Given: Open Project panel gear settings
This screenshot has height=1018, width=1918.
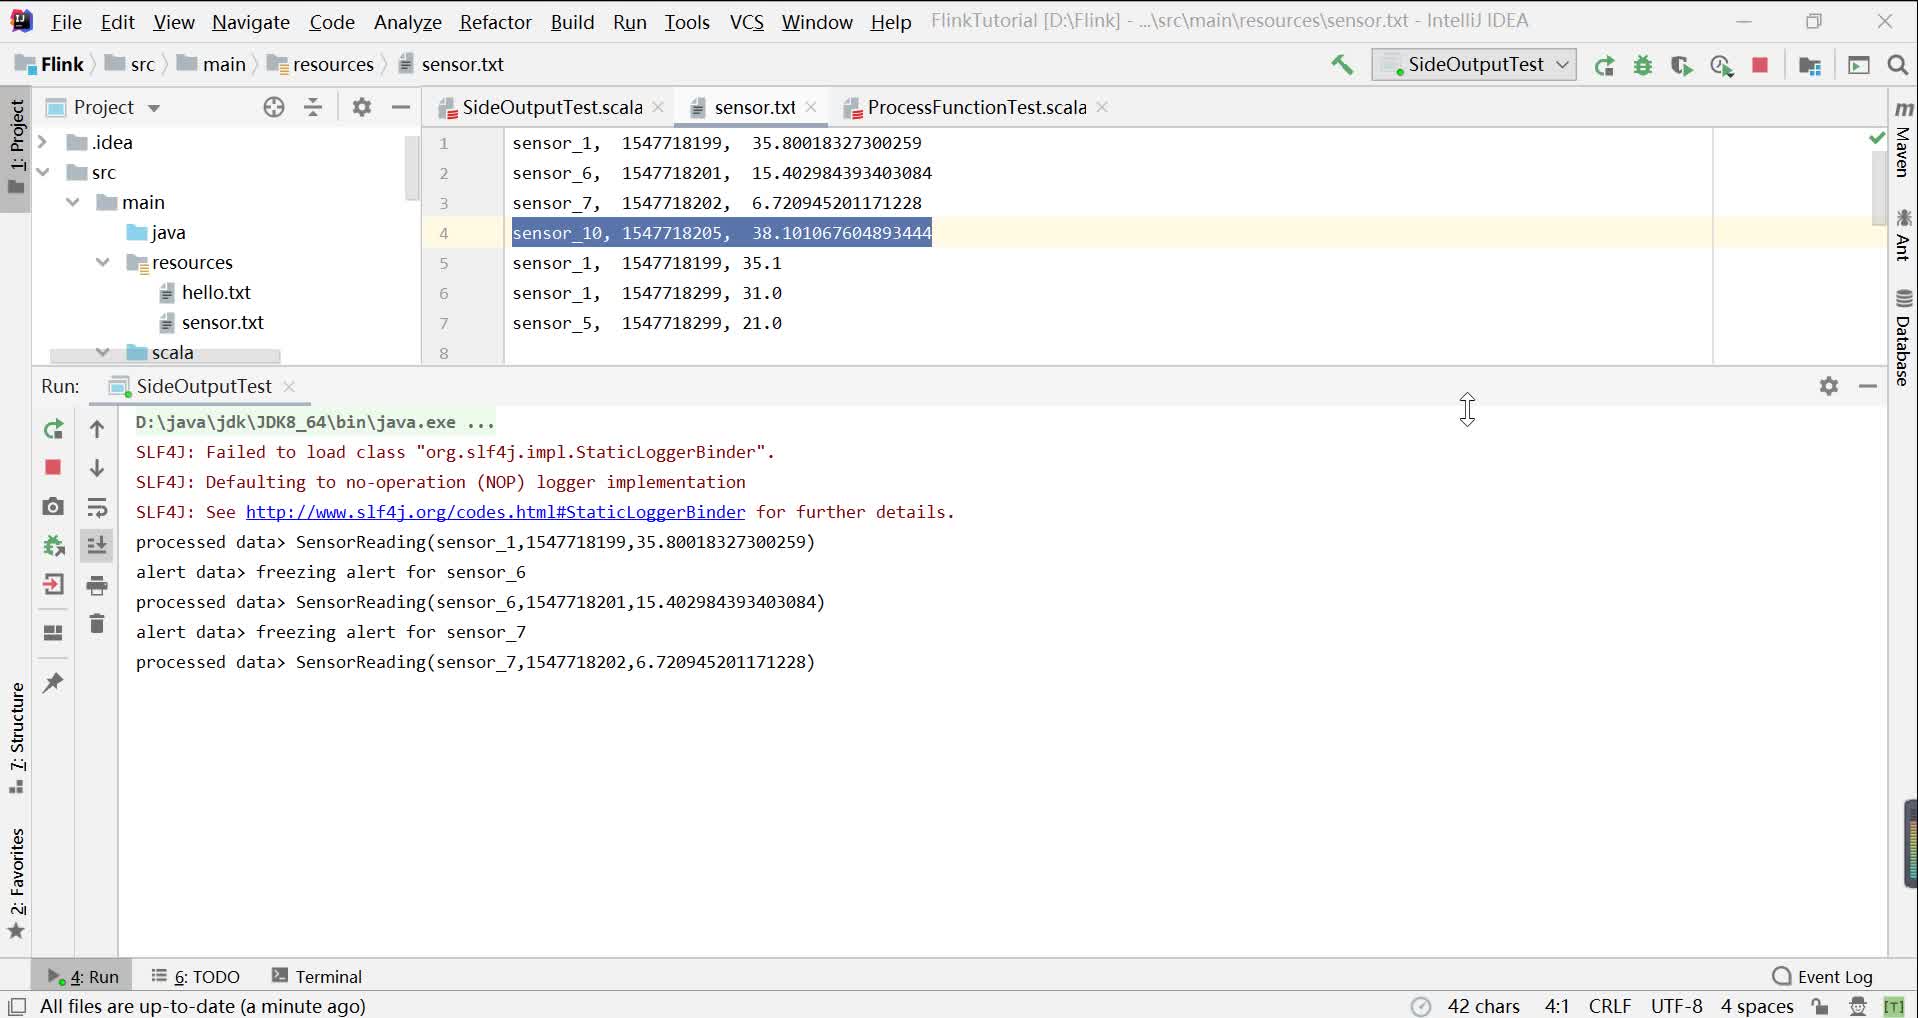Looking at the screenshot, I should coord(362,107).
